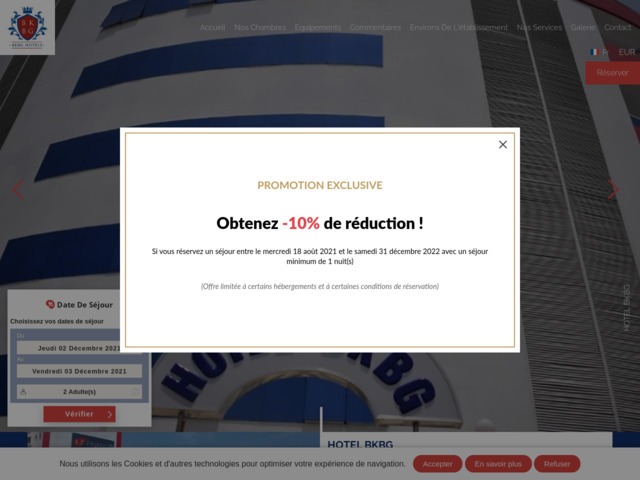This screenshot has height=480, width=640.
Task: Click the person icon in the adults field
Action: [25, 392]
